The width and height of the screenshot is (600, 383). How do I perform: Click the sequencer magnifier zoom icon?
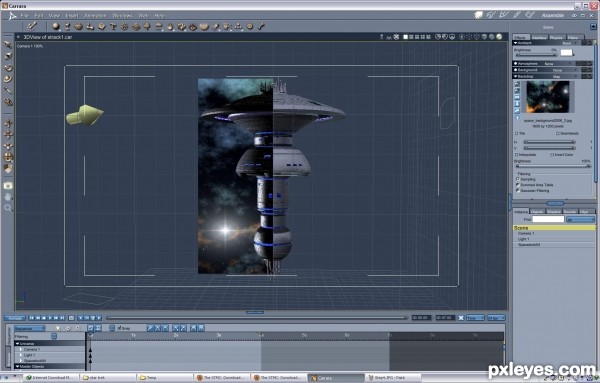coord(78,328)
